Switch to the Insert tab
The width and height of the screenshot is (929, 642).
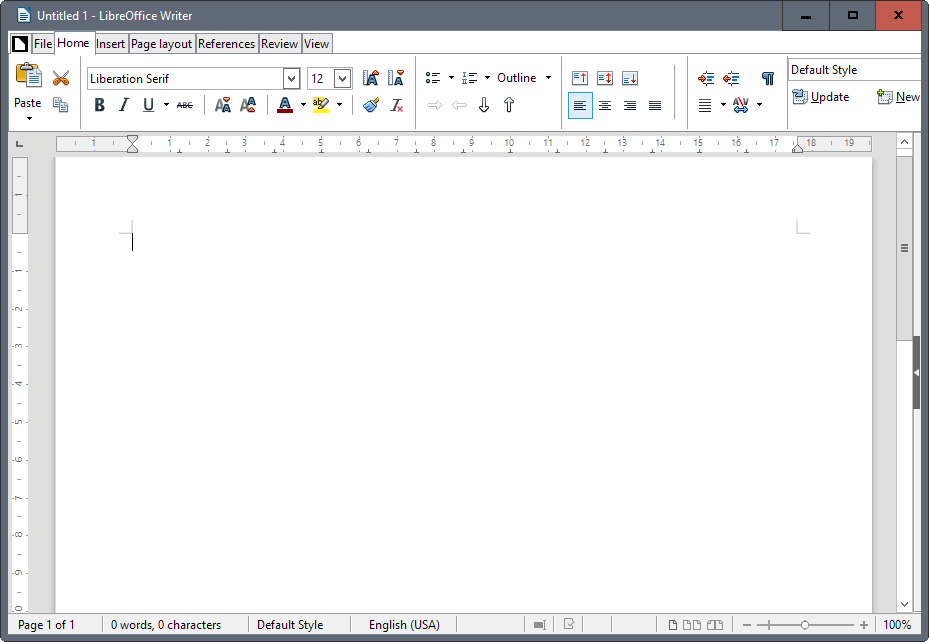tap(110, 44)
